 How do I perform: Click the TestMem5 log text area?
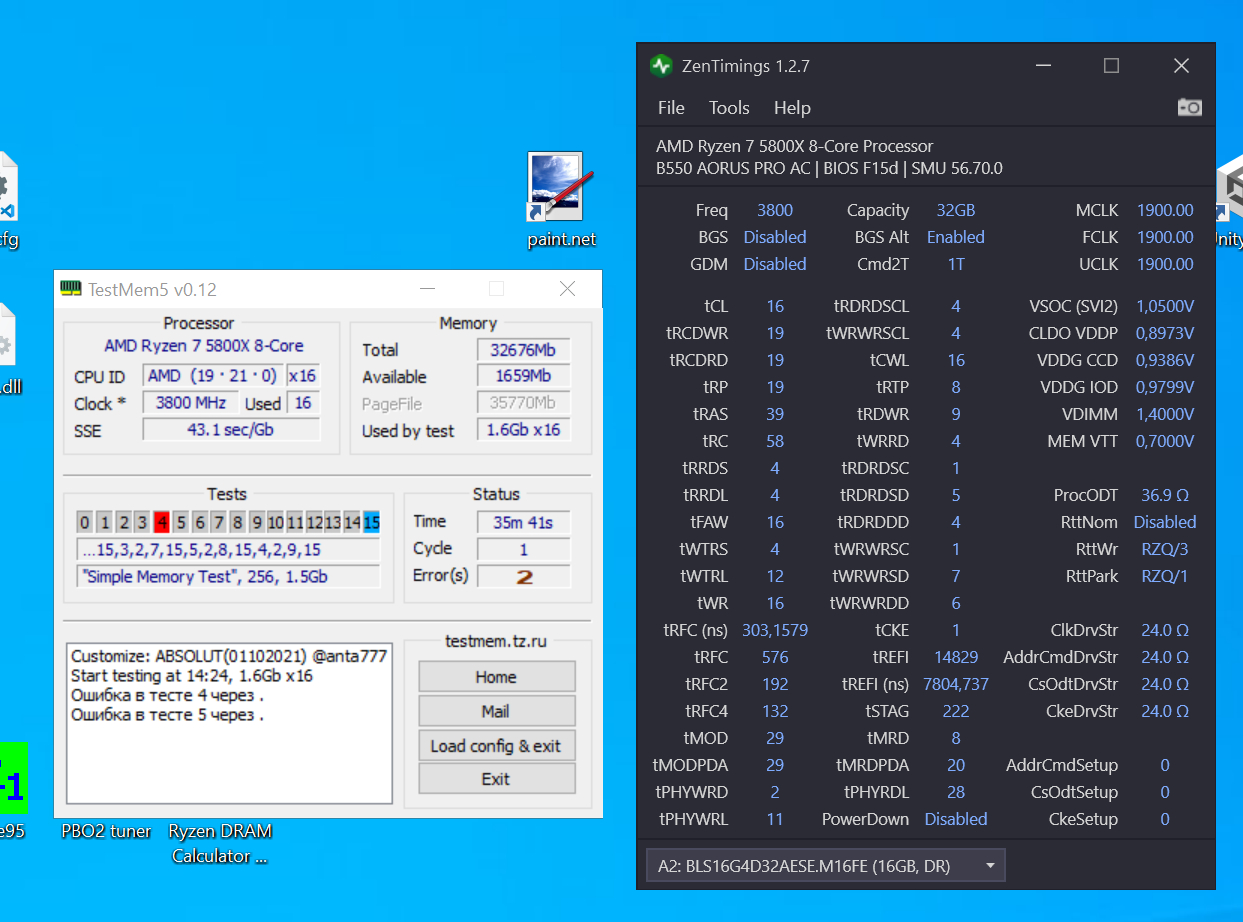click(x=230, y=723)
